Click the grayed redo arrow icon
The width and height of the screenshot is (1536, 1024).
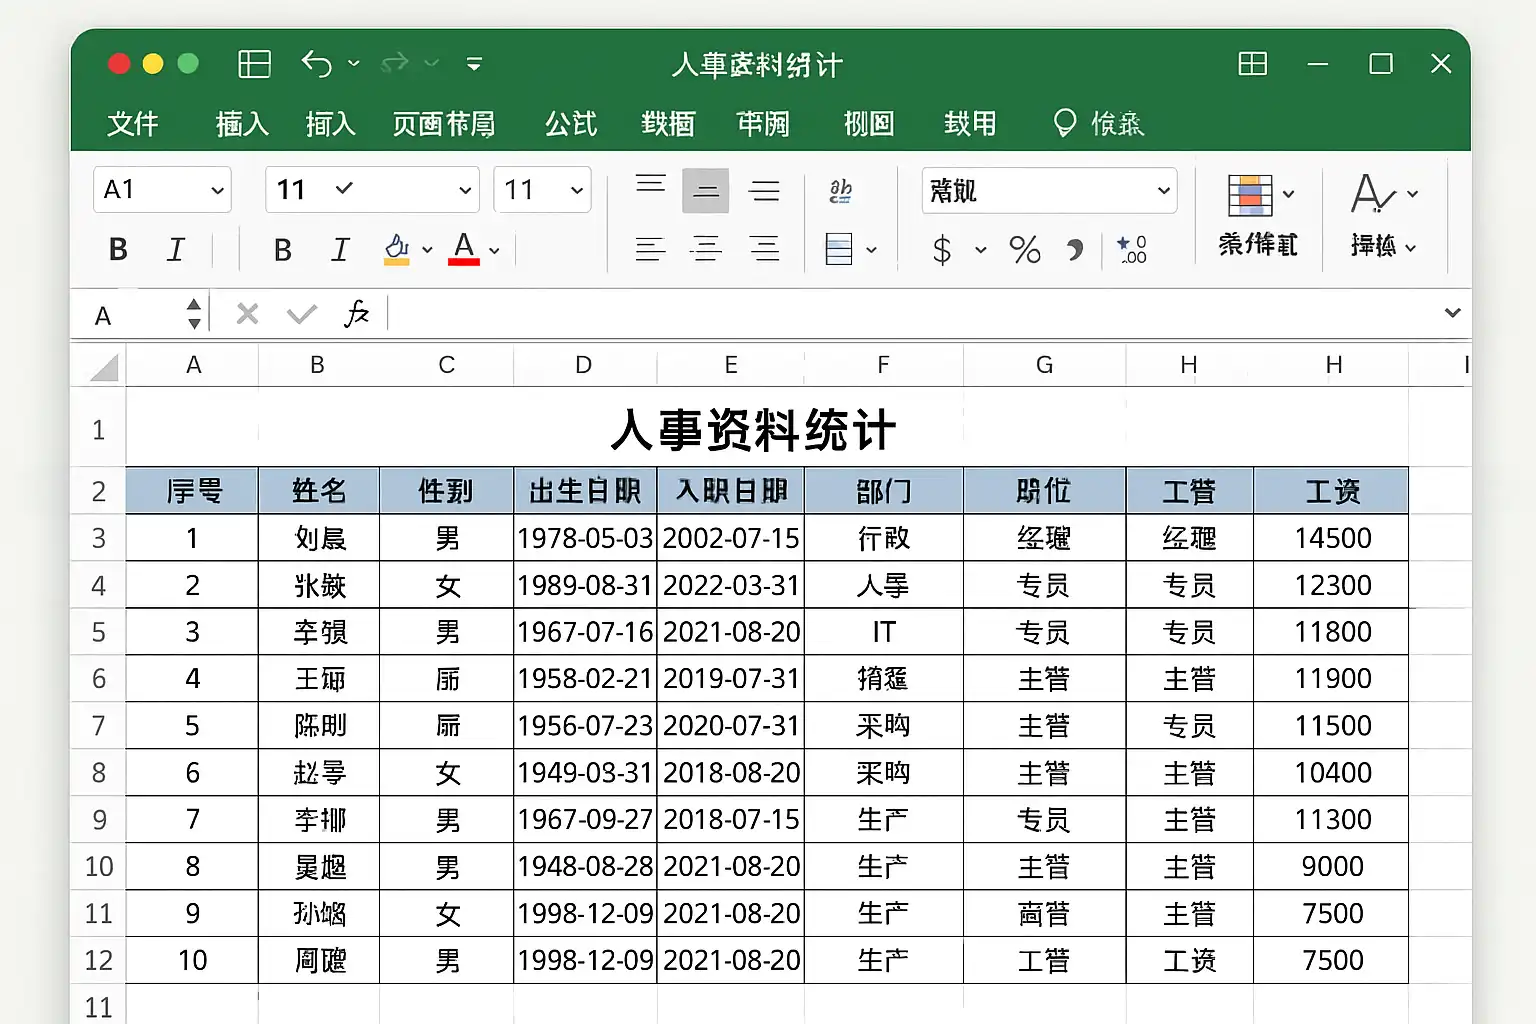[x=395, y=64]
